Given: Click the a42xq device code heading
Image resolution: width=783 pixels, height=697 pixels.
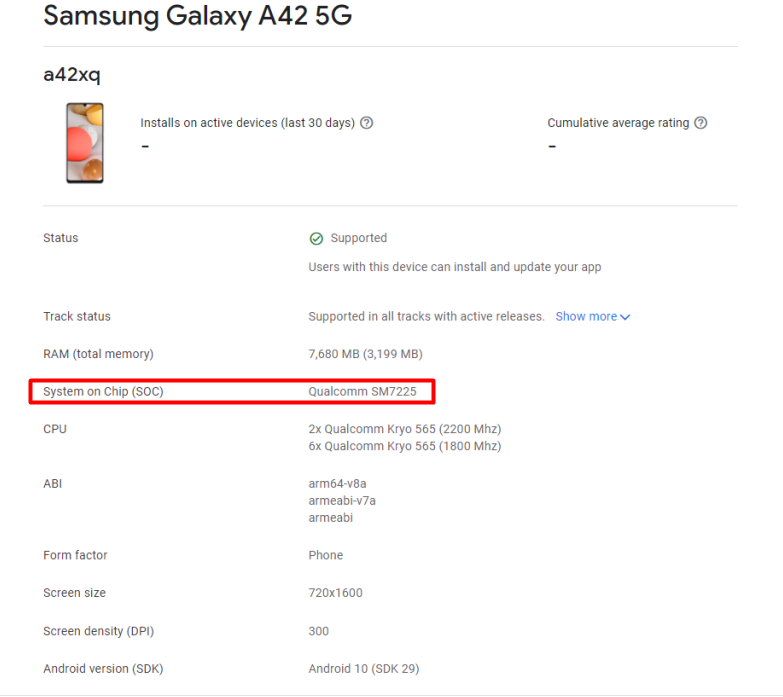Looking at the screenshot, I should [x=72, y=75].
